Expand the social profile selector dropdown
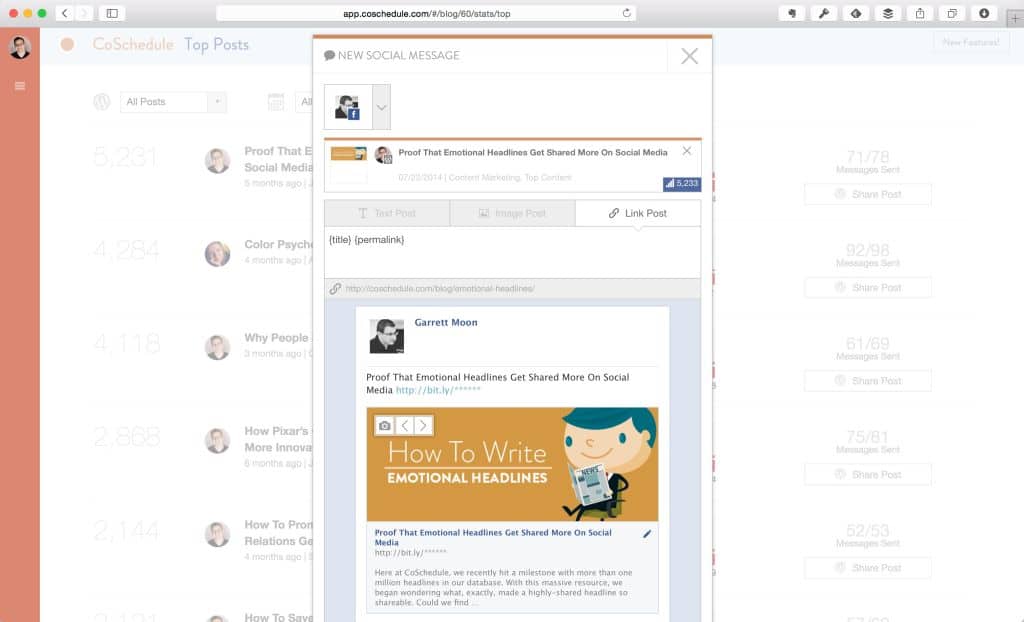Viewport: 1024px width, 622px height. pos(381,107)
